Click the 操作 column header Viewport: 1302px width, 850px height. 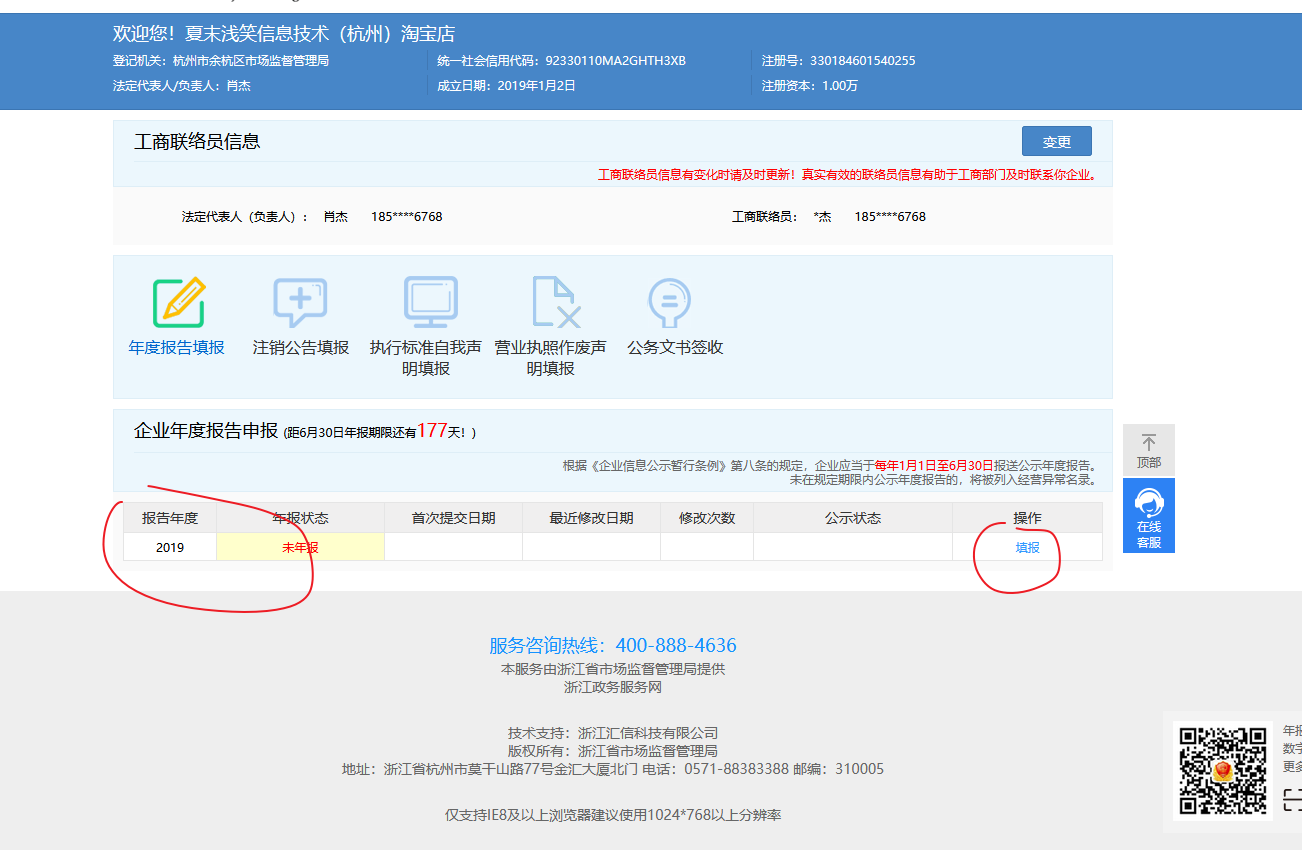(1027, 518)
